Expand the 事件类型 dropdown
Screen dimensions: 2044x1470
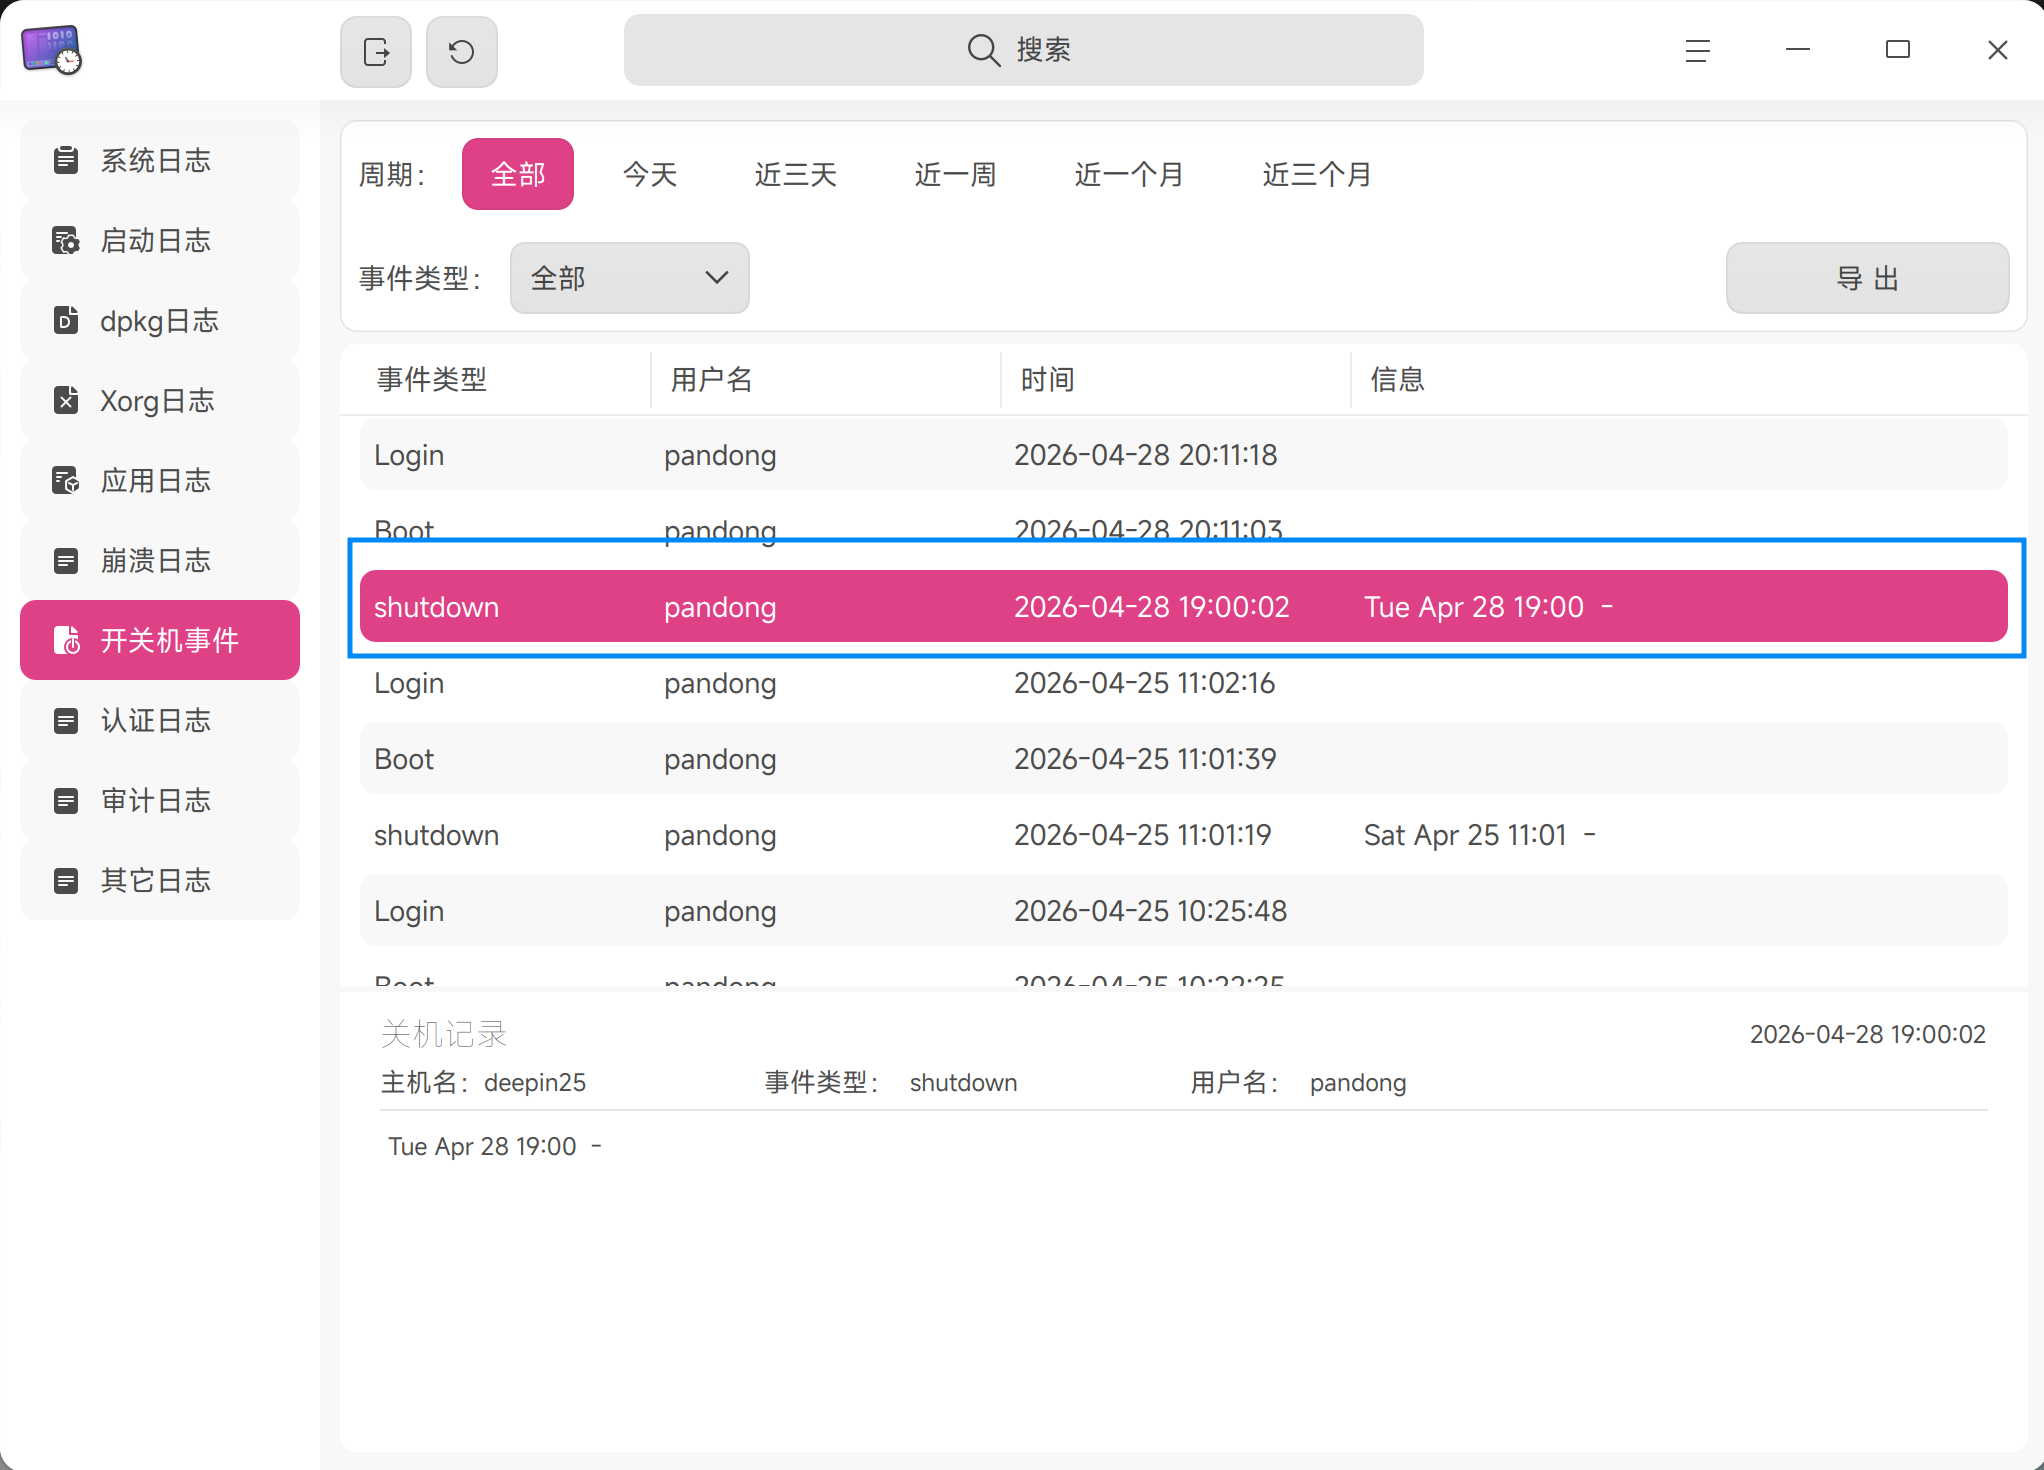[629, 278]
